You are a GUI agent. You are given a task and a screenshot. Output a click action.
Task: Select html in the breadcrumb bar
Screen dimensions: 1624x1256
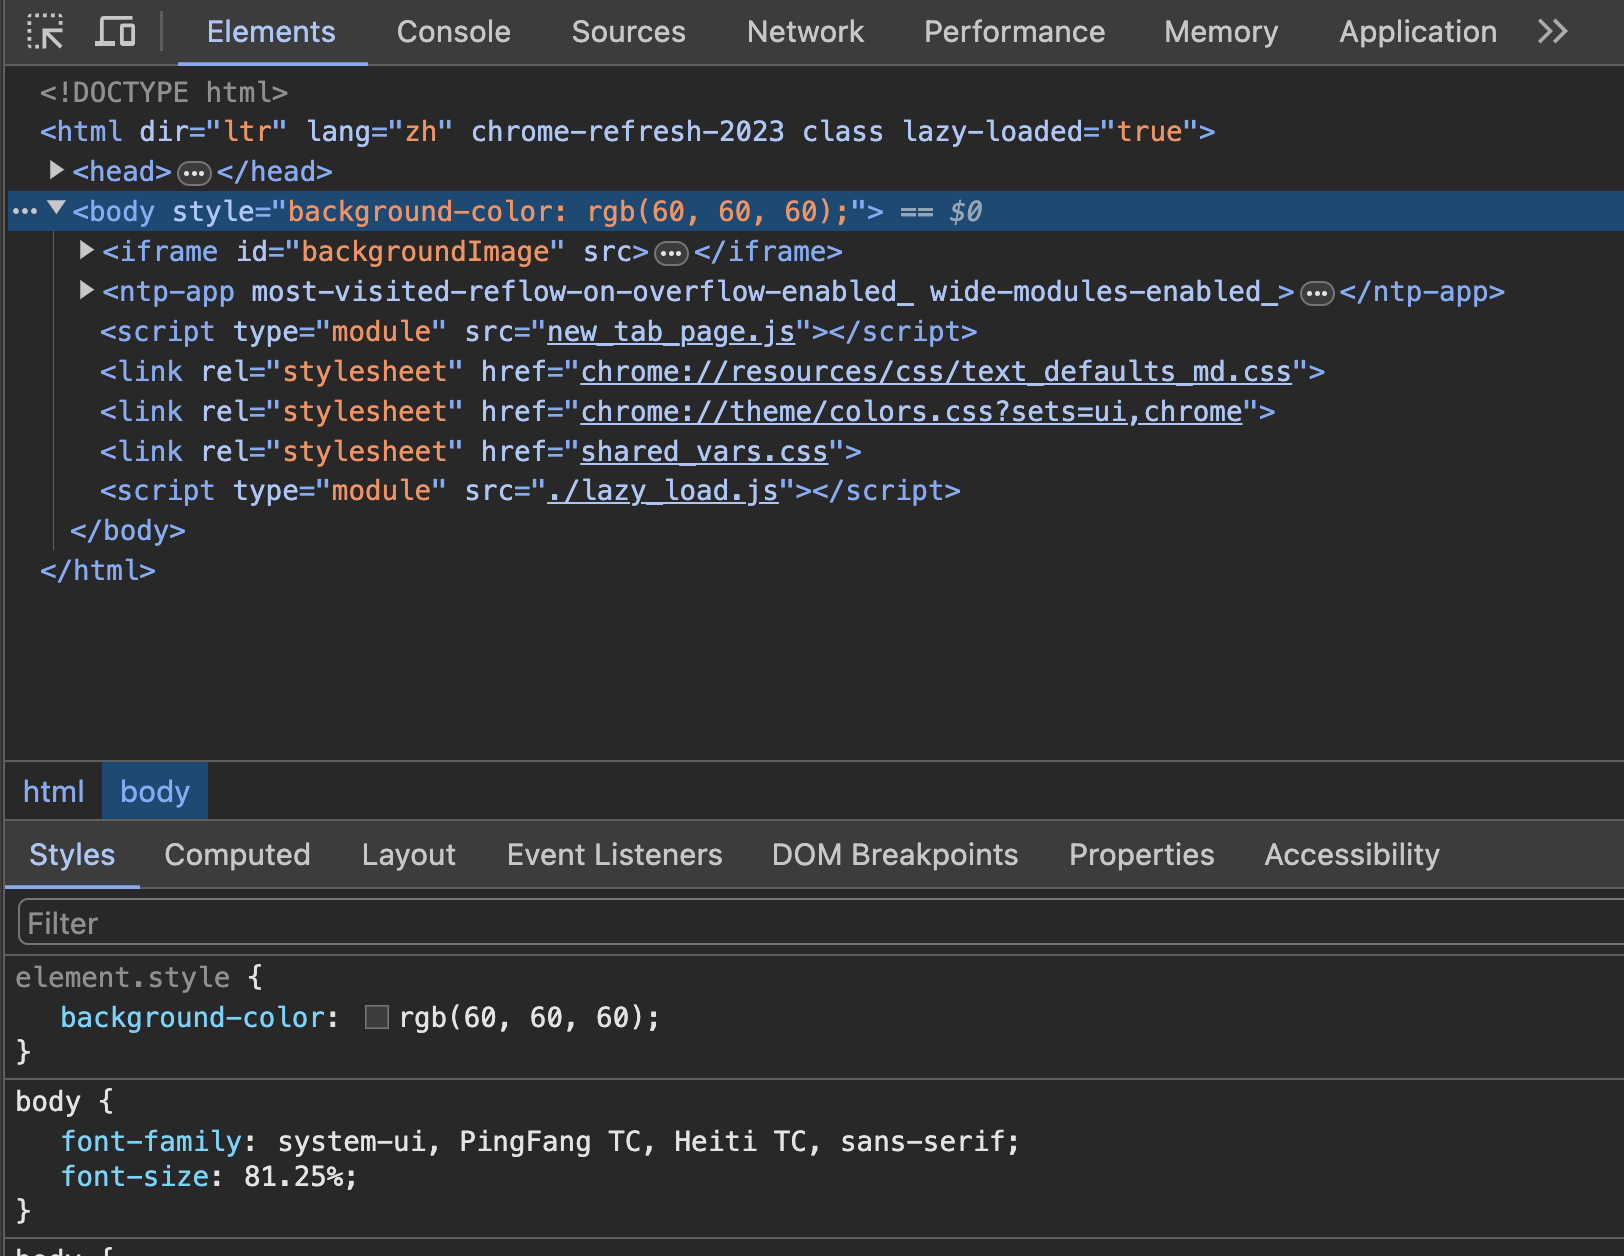pyautogui.click(x=53, y=792)
